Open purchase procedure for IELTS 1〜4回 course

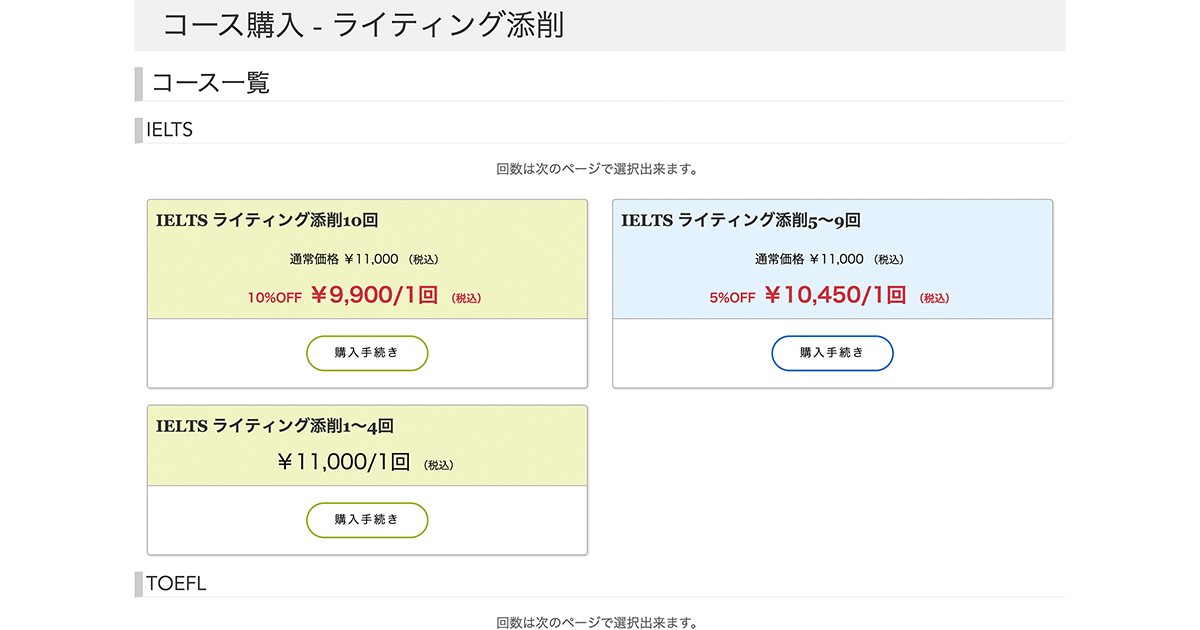coord(367,520)
